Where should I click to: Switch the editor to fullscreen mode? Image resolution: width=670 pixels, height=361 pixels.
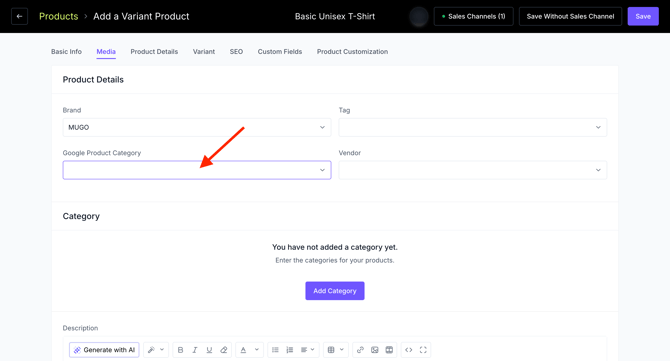point(423,350)
